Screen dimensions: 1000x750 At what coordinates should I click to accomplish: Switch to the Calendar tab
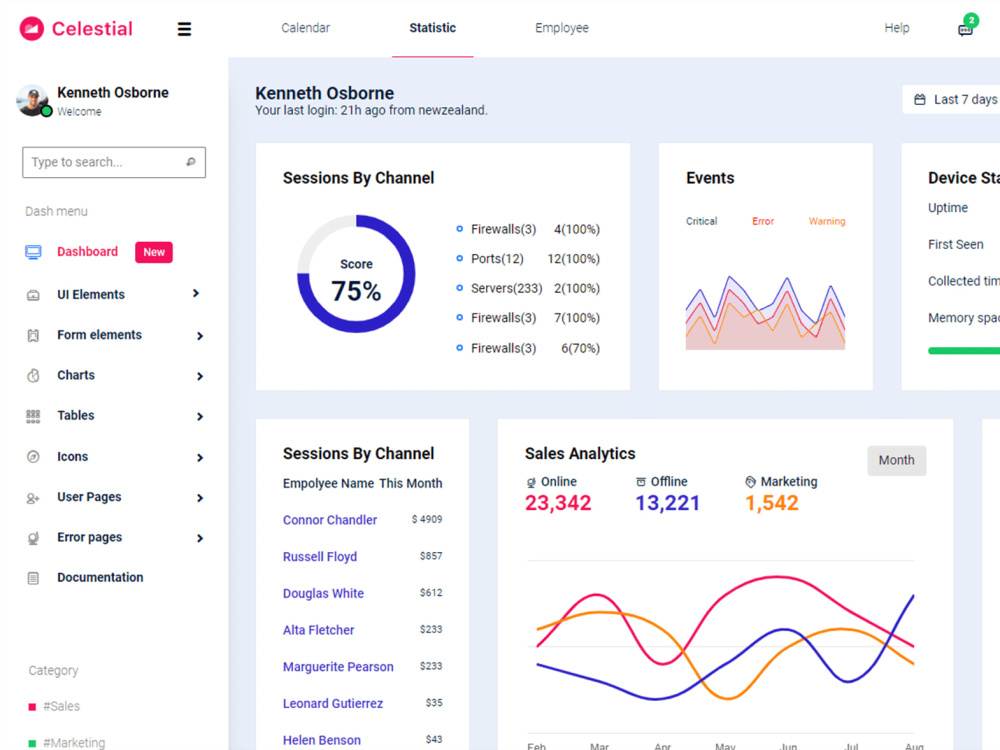305,28
